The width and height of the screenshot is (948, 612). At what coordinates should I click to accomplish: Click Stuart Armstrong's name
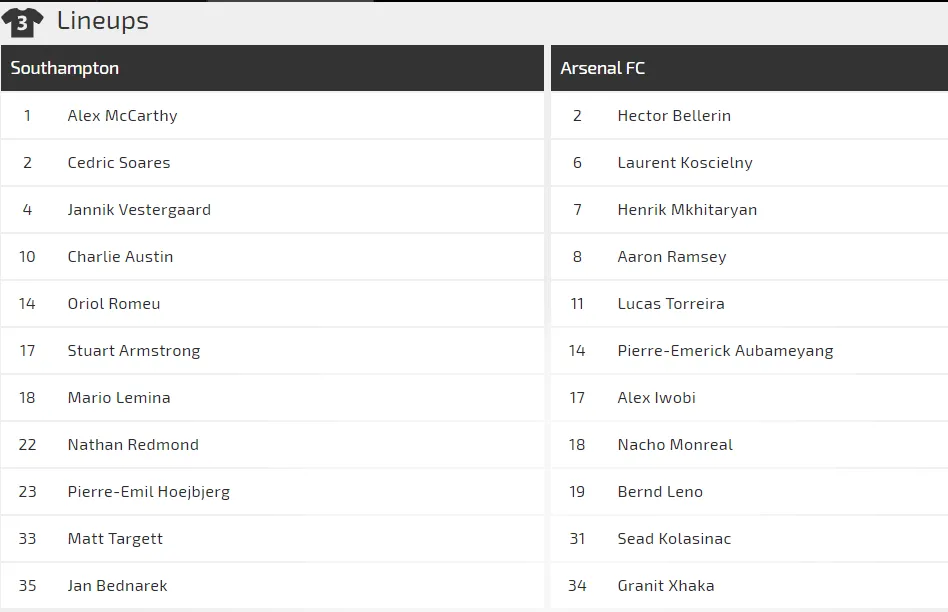click(x=134, y=351)
